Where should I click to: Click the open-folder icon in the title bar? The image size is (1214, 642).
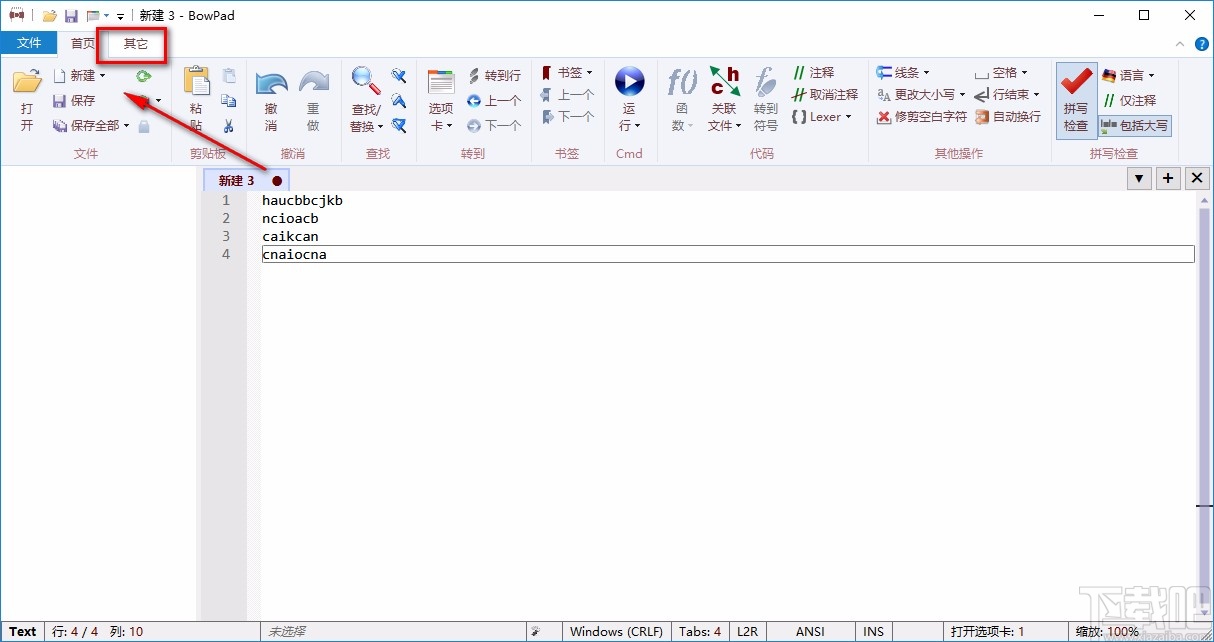(49, 16)
